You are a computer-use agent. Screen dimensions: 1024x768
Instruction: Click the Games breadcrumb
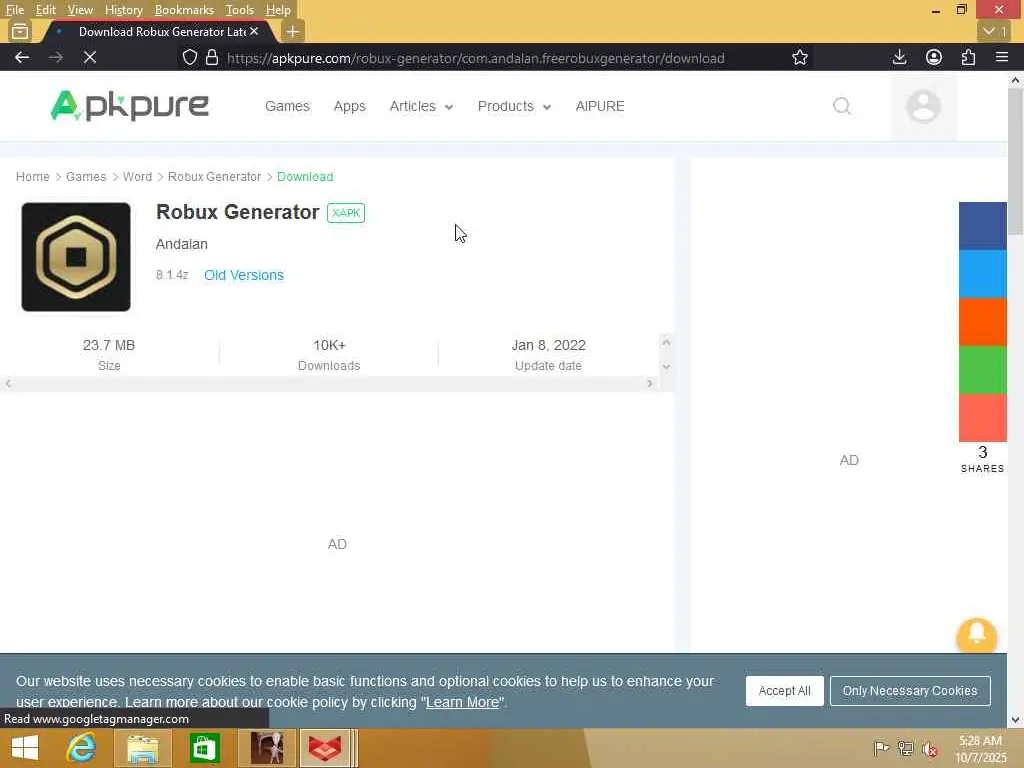click(86, 176)
